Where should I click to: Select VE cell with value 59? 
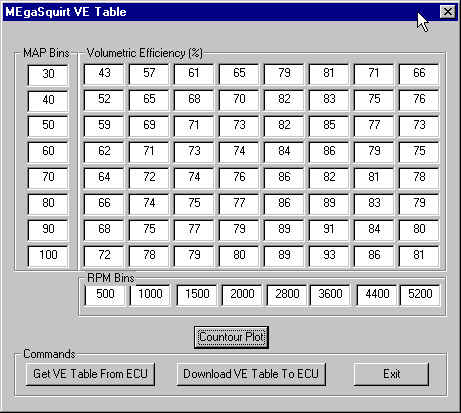click(104, 126)
